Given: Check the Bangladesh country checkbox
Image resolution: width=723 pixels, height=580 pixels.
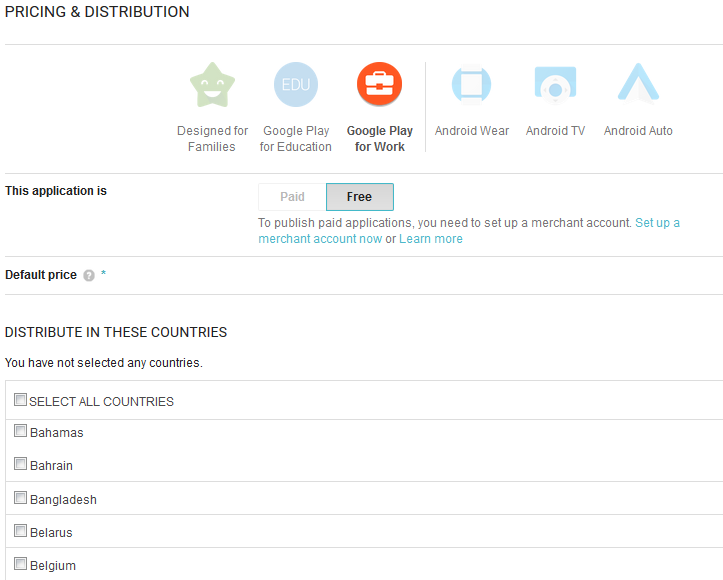Looking at the screenshot, I should click(x=20, y=498).
